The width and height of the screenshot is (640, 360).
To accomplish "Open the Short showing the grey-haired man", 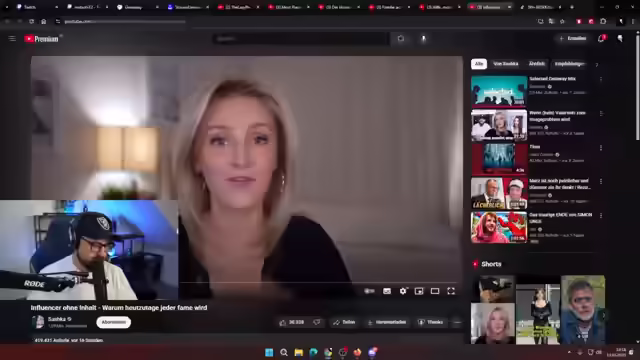I will click(582, 309).
